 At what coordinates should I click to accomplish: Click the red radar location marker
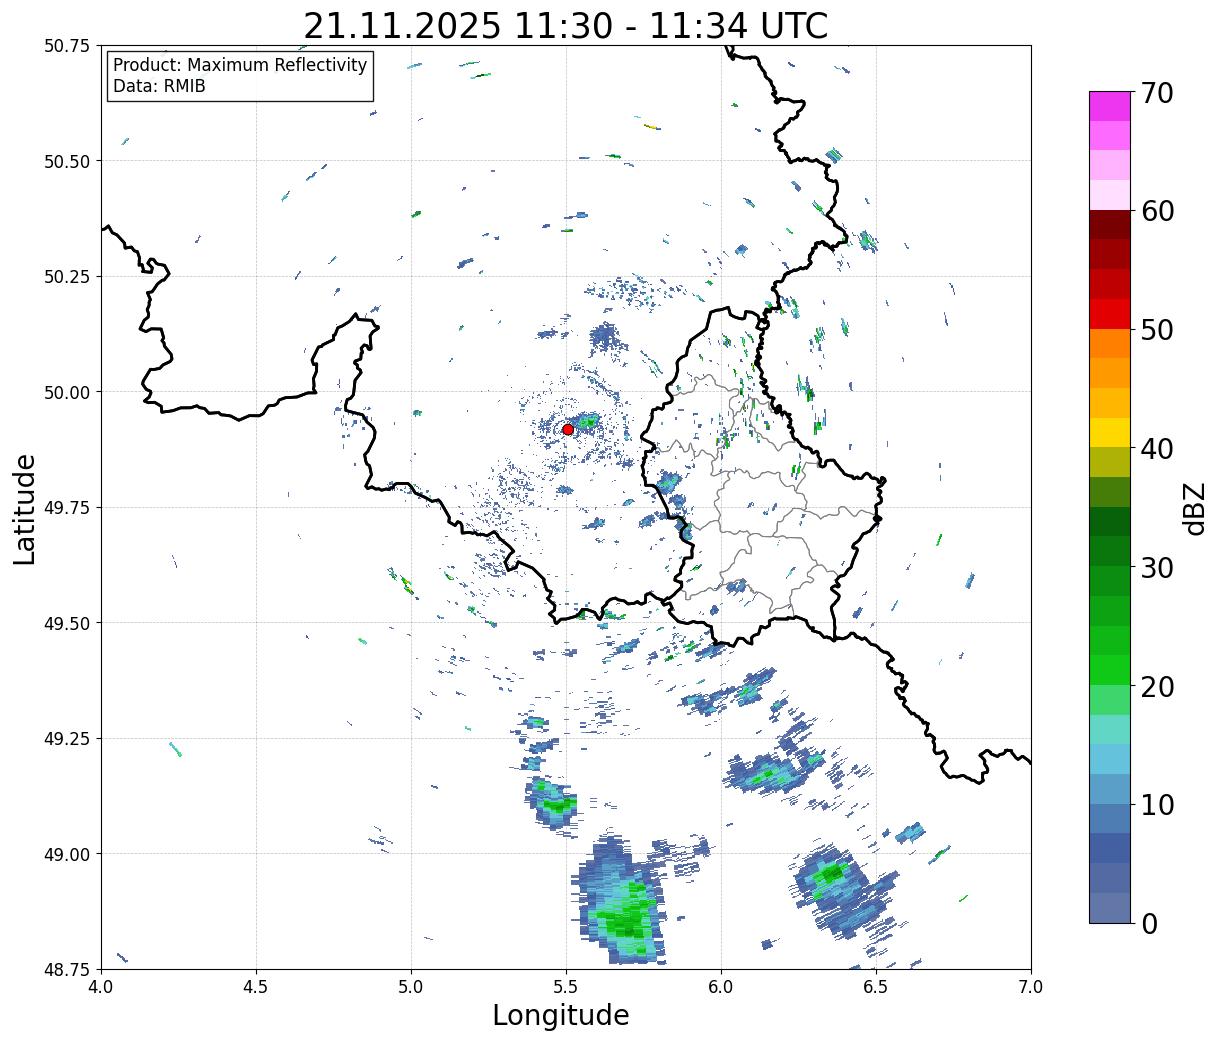click(568, 429)
